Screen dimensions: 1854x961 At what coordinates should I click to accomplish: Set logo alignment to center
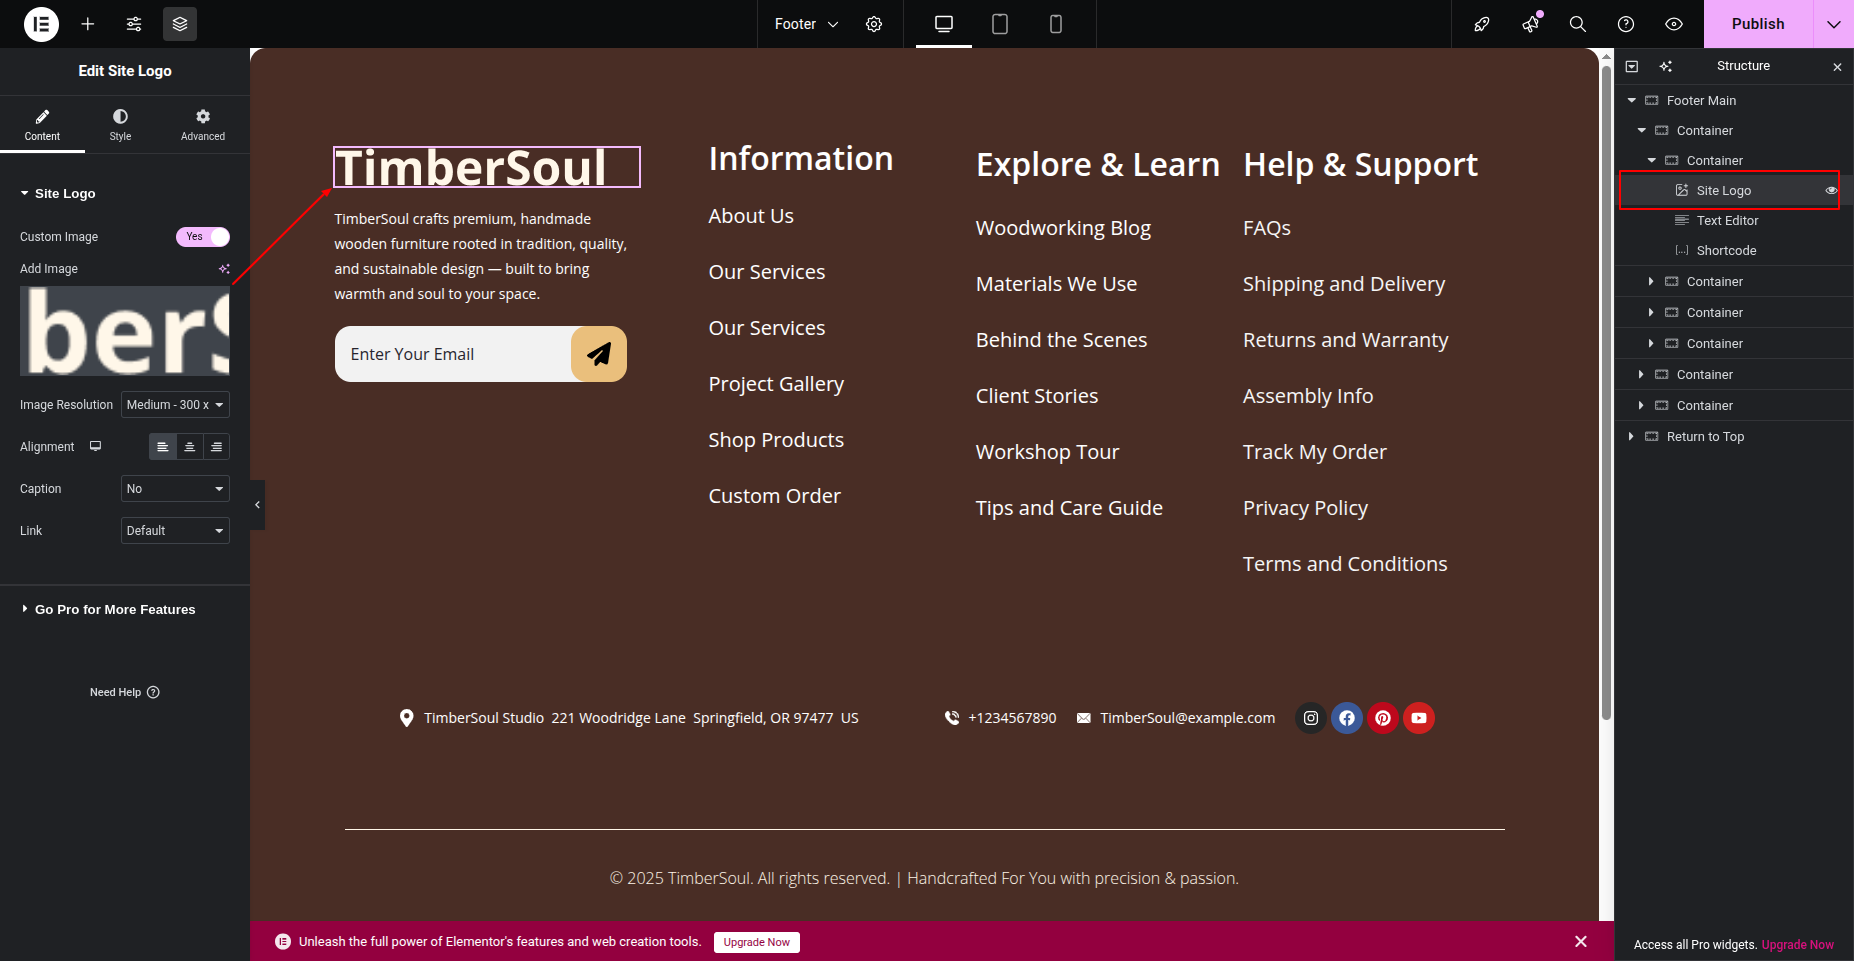click(190, 447)
